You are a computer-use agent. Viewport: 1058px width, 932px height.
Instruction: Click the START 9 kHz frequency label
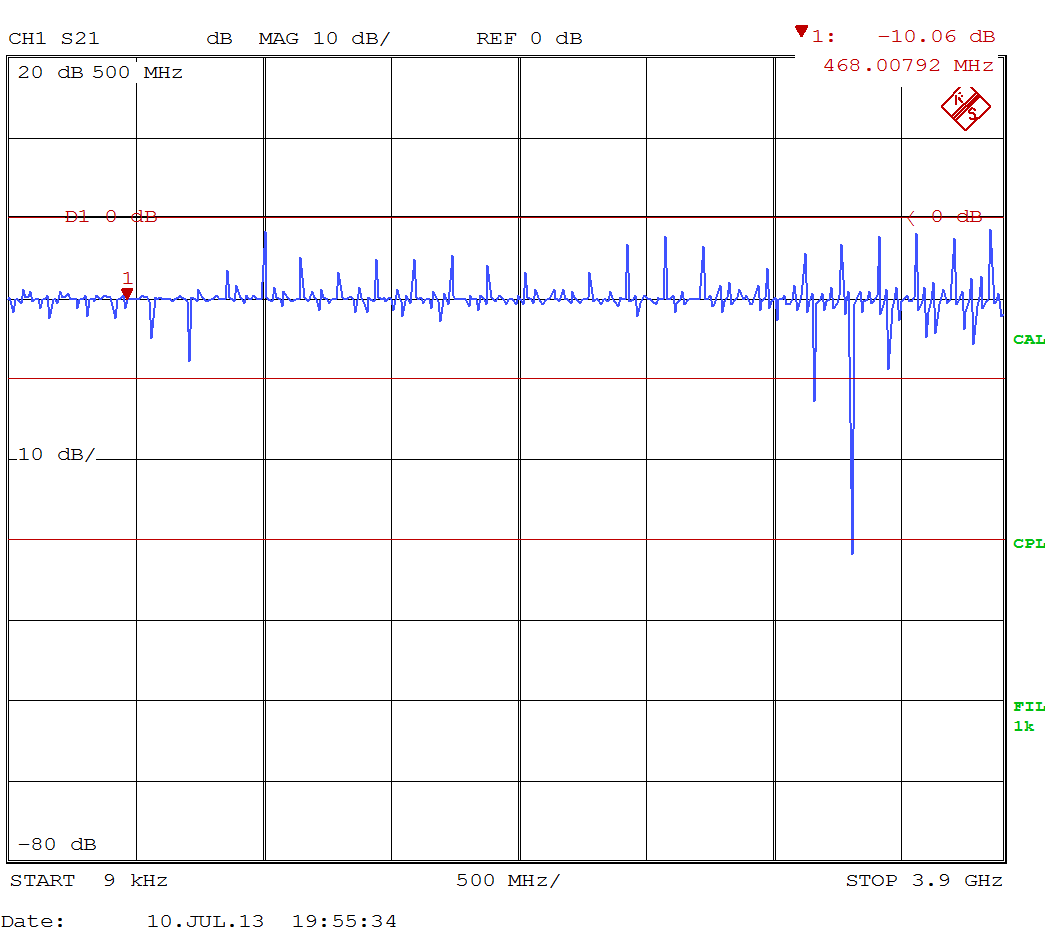[89, 881]
